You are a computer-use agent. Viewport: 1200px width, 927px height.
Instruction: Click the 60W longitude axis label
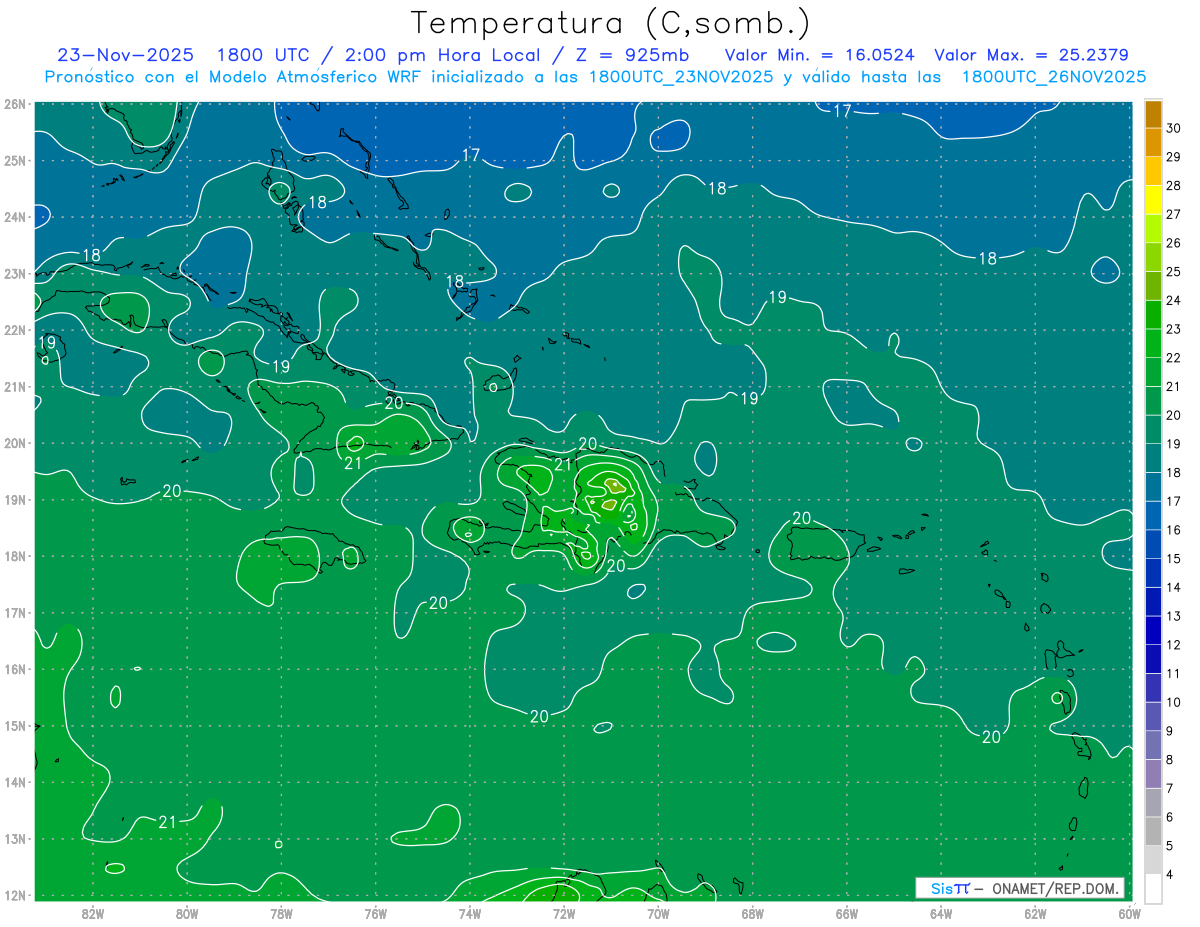pyautogui.click(x=1130, y=912)
